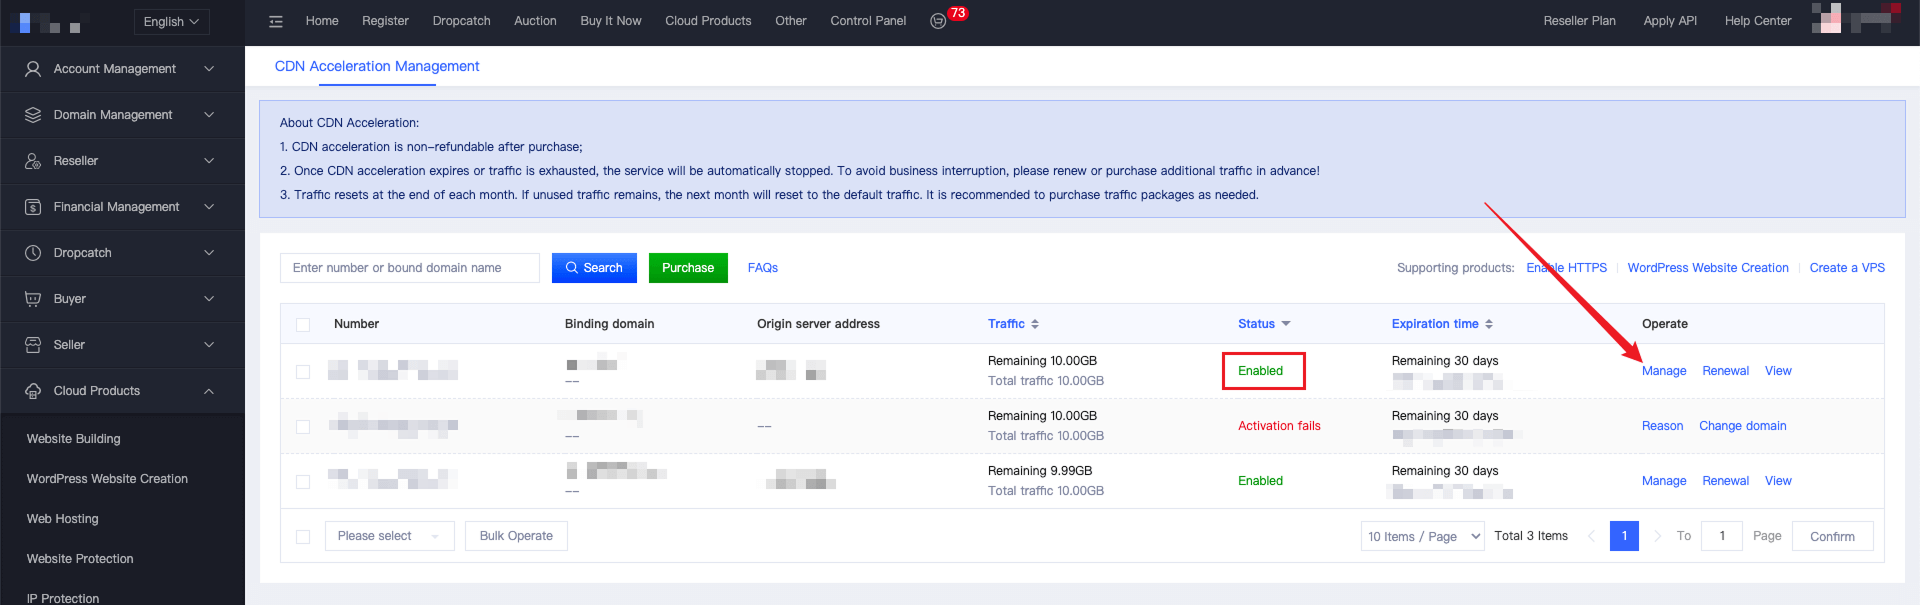Viewport: 1920px width, 605px height.
Task: Expand the Seller menu chevron
Action: coord(209,345)
